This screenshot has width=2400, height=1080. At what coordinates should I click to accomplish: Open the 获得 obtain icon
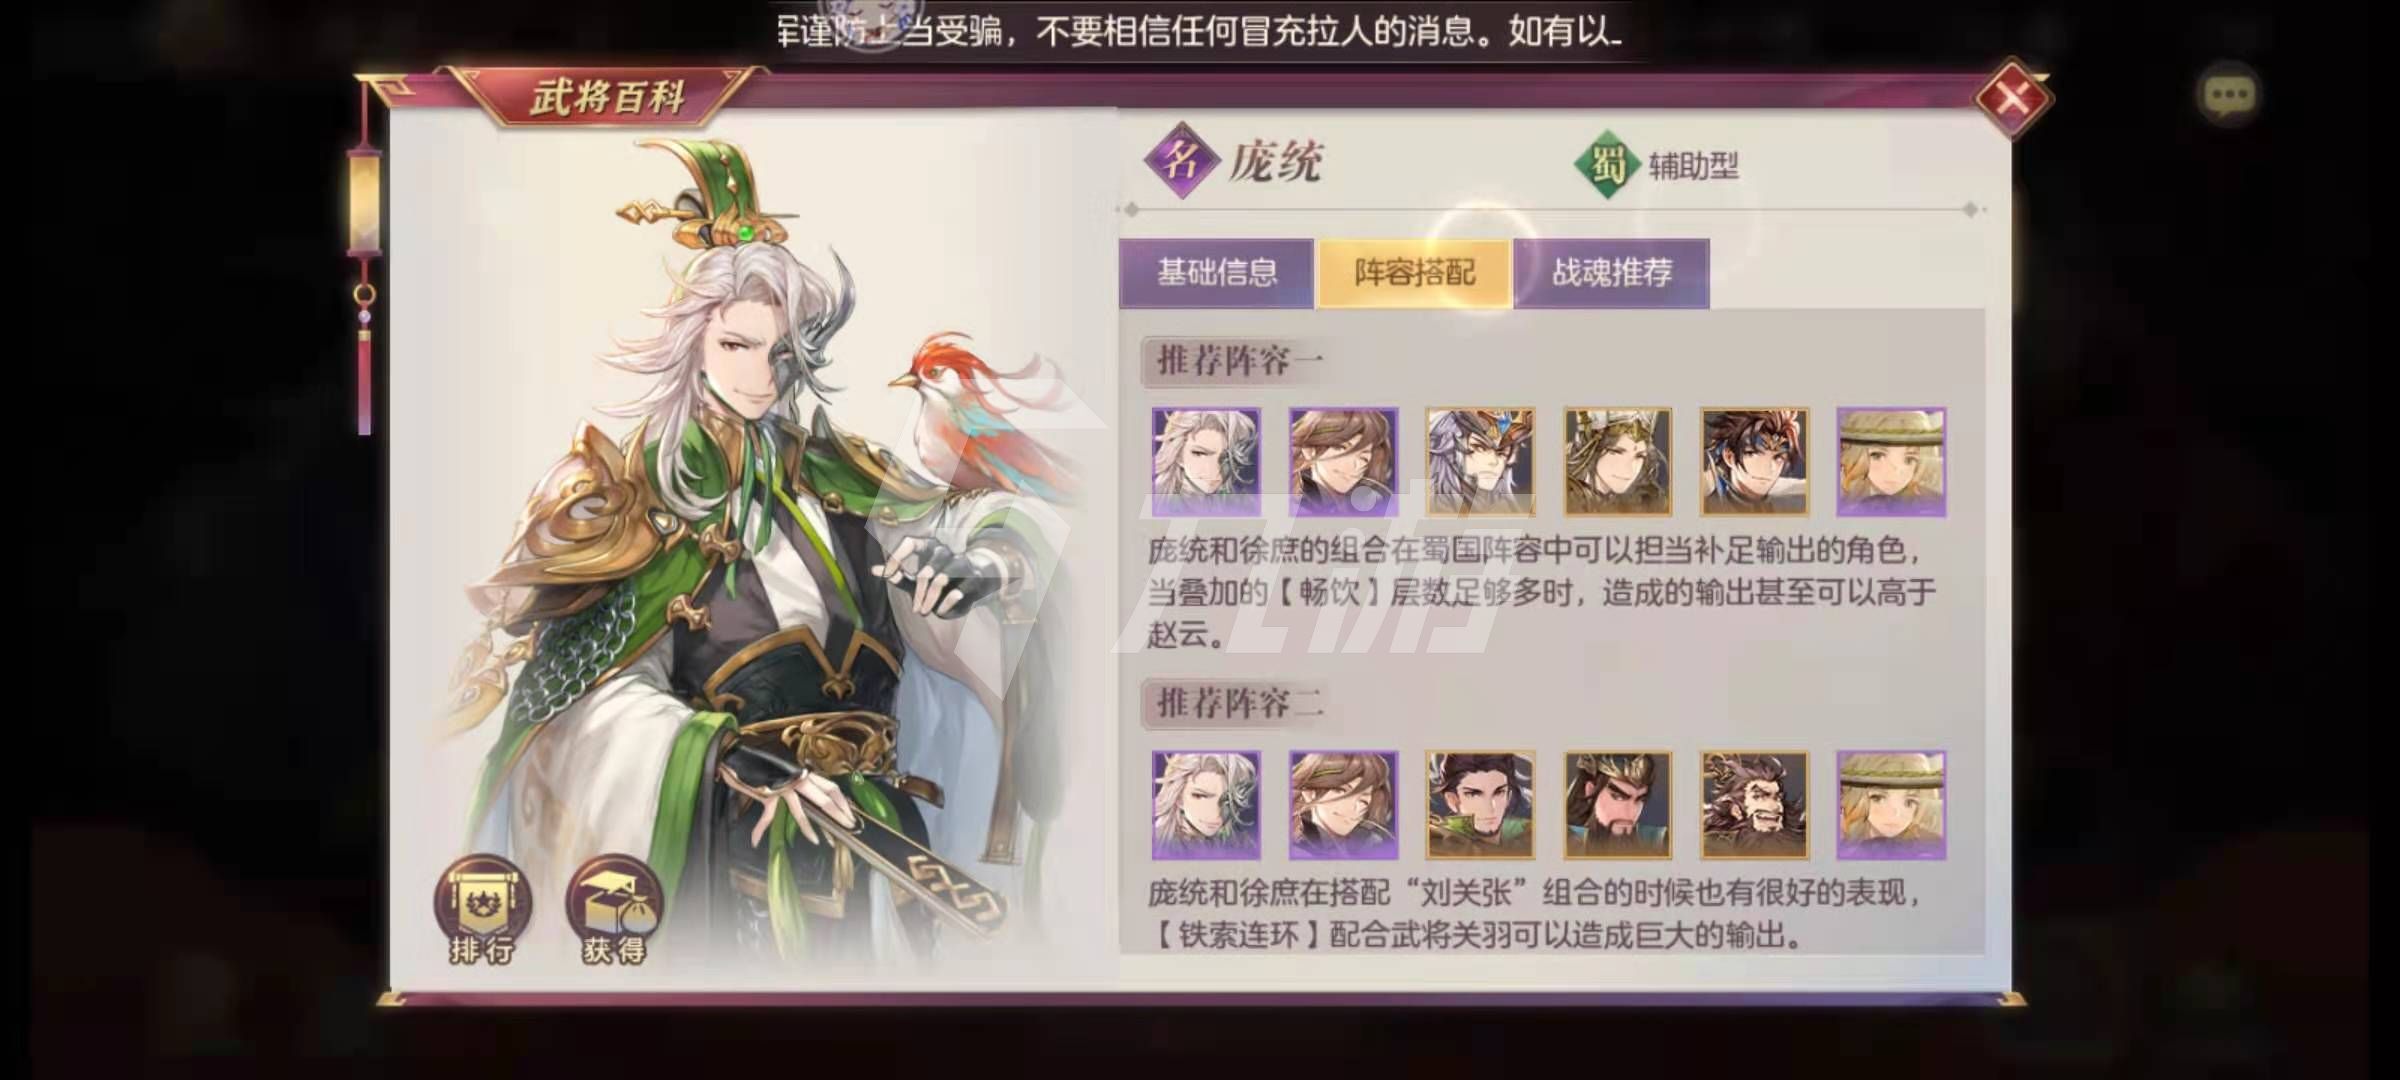pyautogui.click(x=614, y=910)
